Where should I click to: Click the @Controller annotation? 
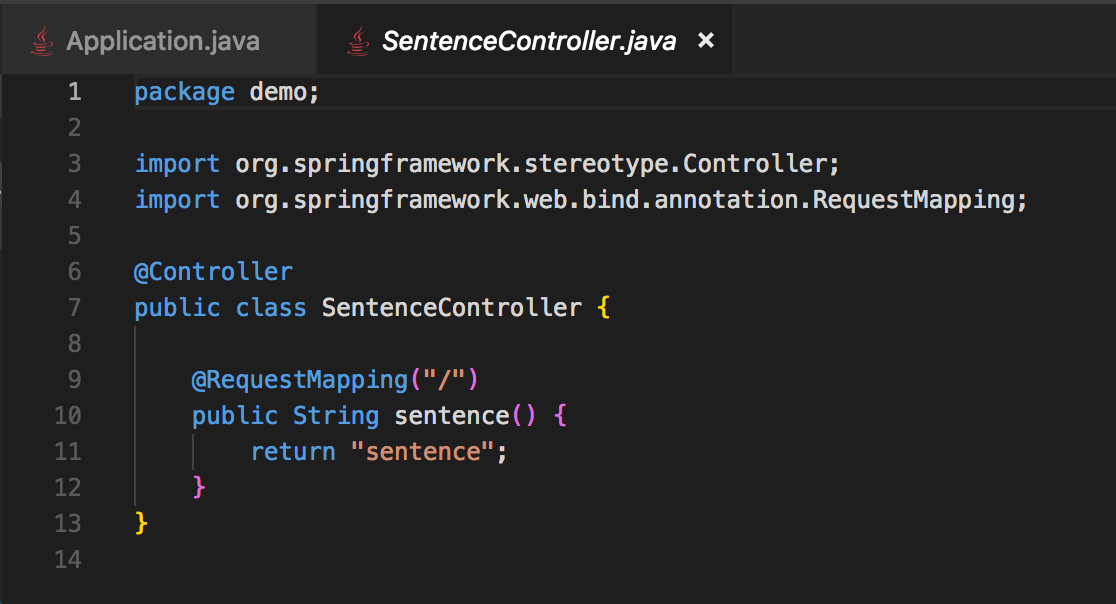(213, 271)
